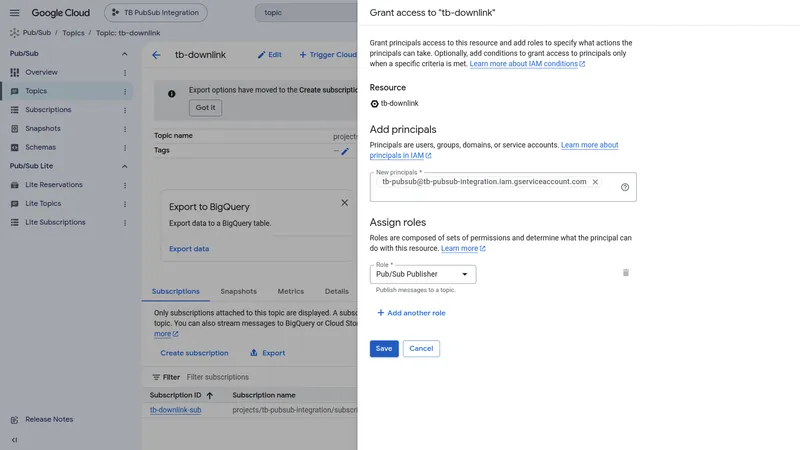Open the TB PubSub Integration project picker
Image resolution: width=800 pixels, height=450 pixels.
tap(156, 13)
